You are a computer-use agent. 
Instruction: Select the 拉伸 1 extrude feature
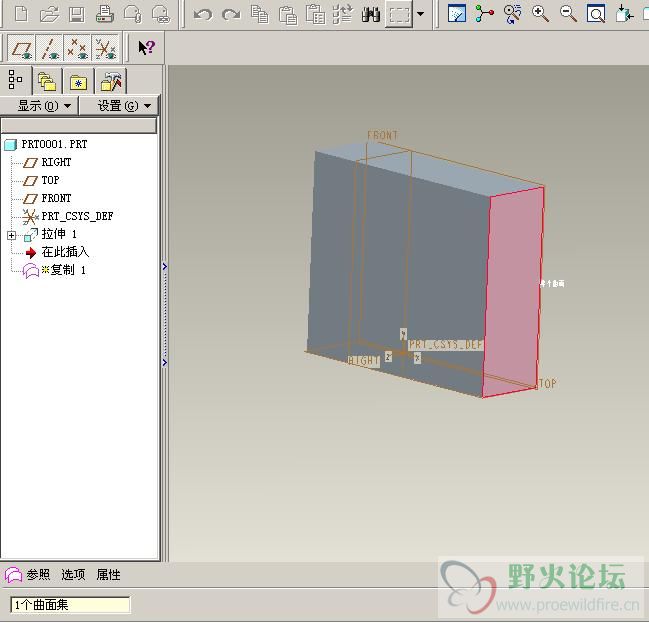[59, 234]
